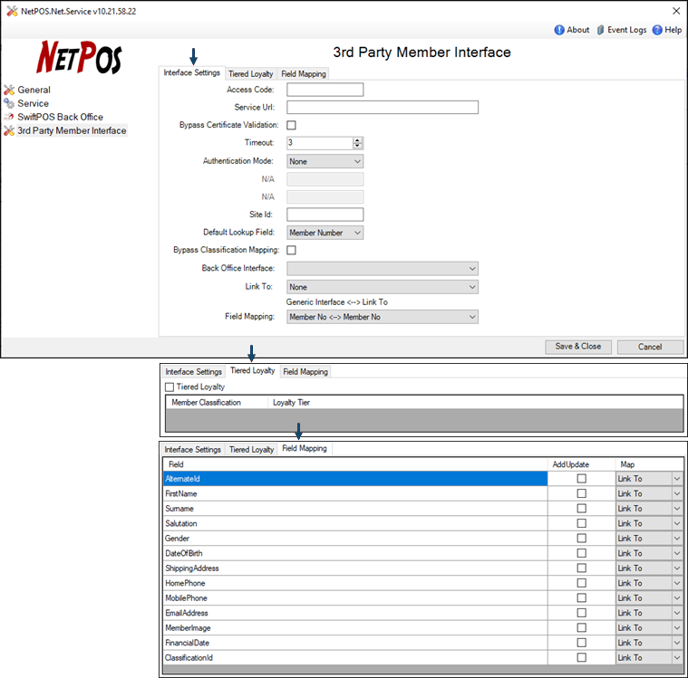Switch to Interface Settings tab in top window

[x=192, y=73]
